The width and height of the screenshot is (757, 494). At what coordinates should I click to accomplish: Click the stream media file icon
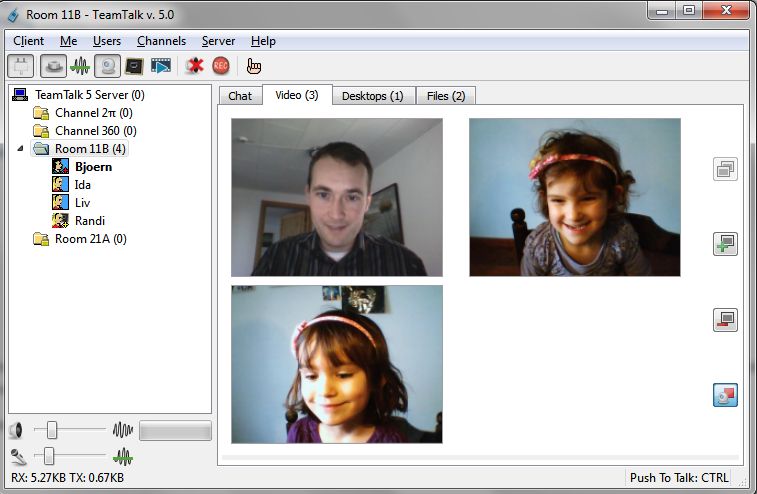coord(161,66)
